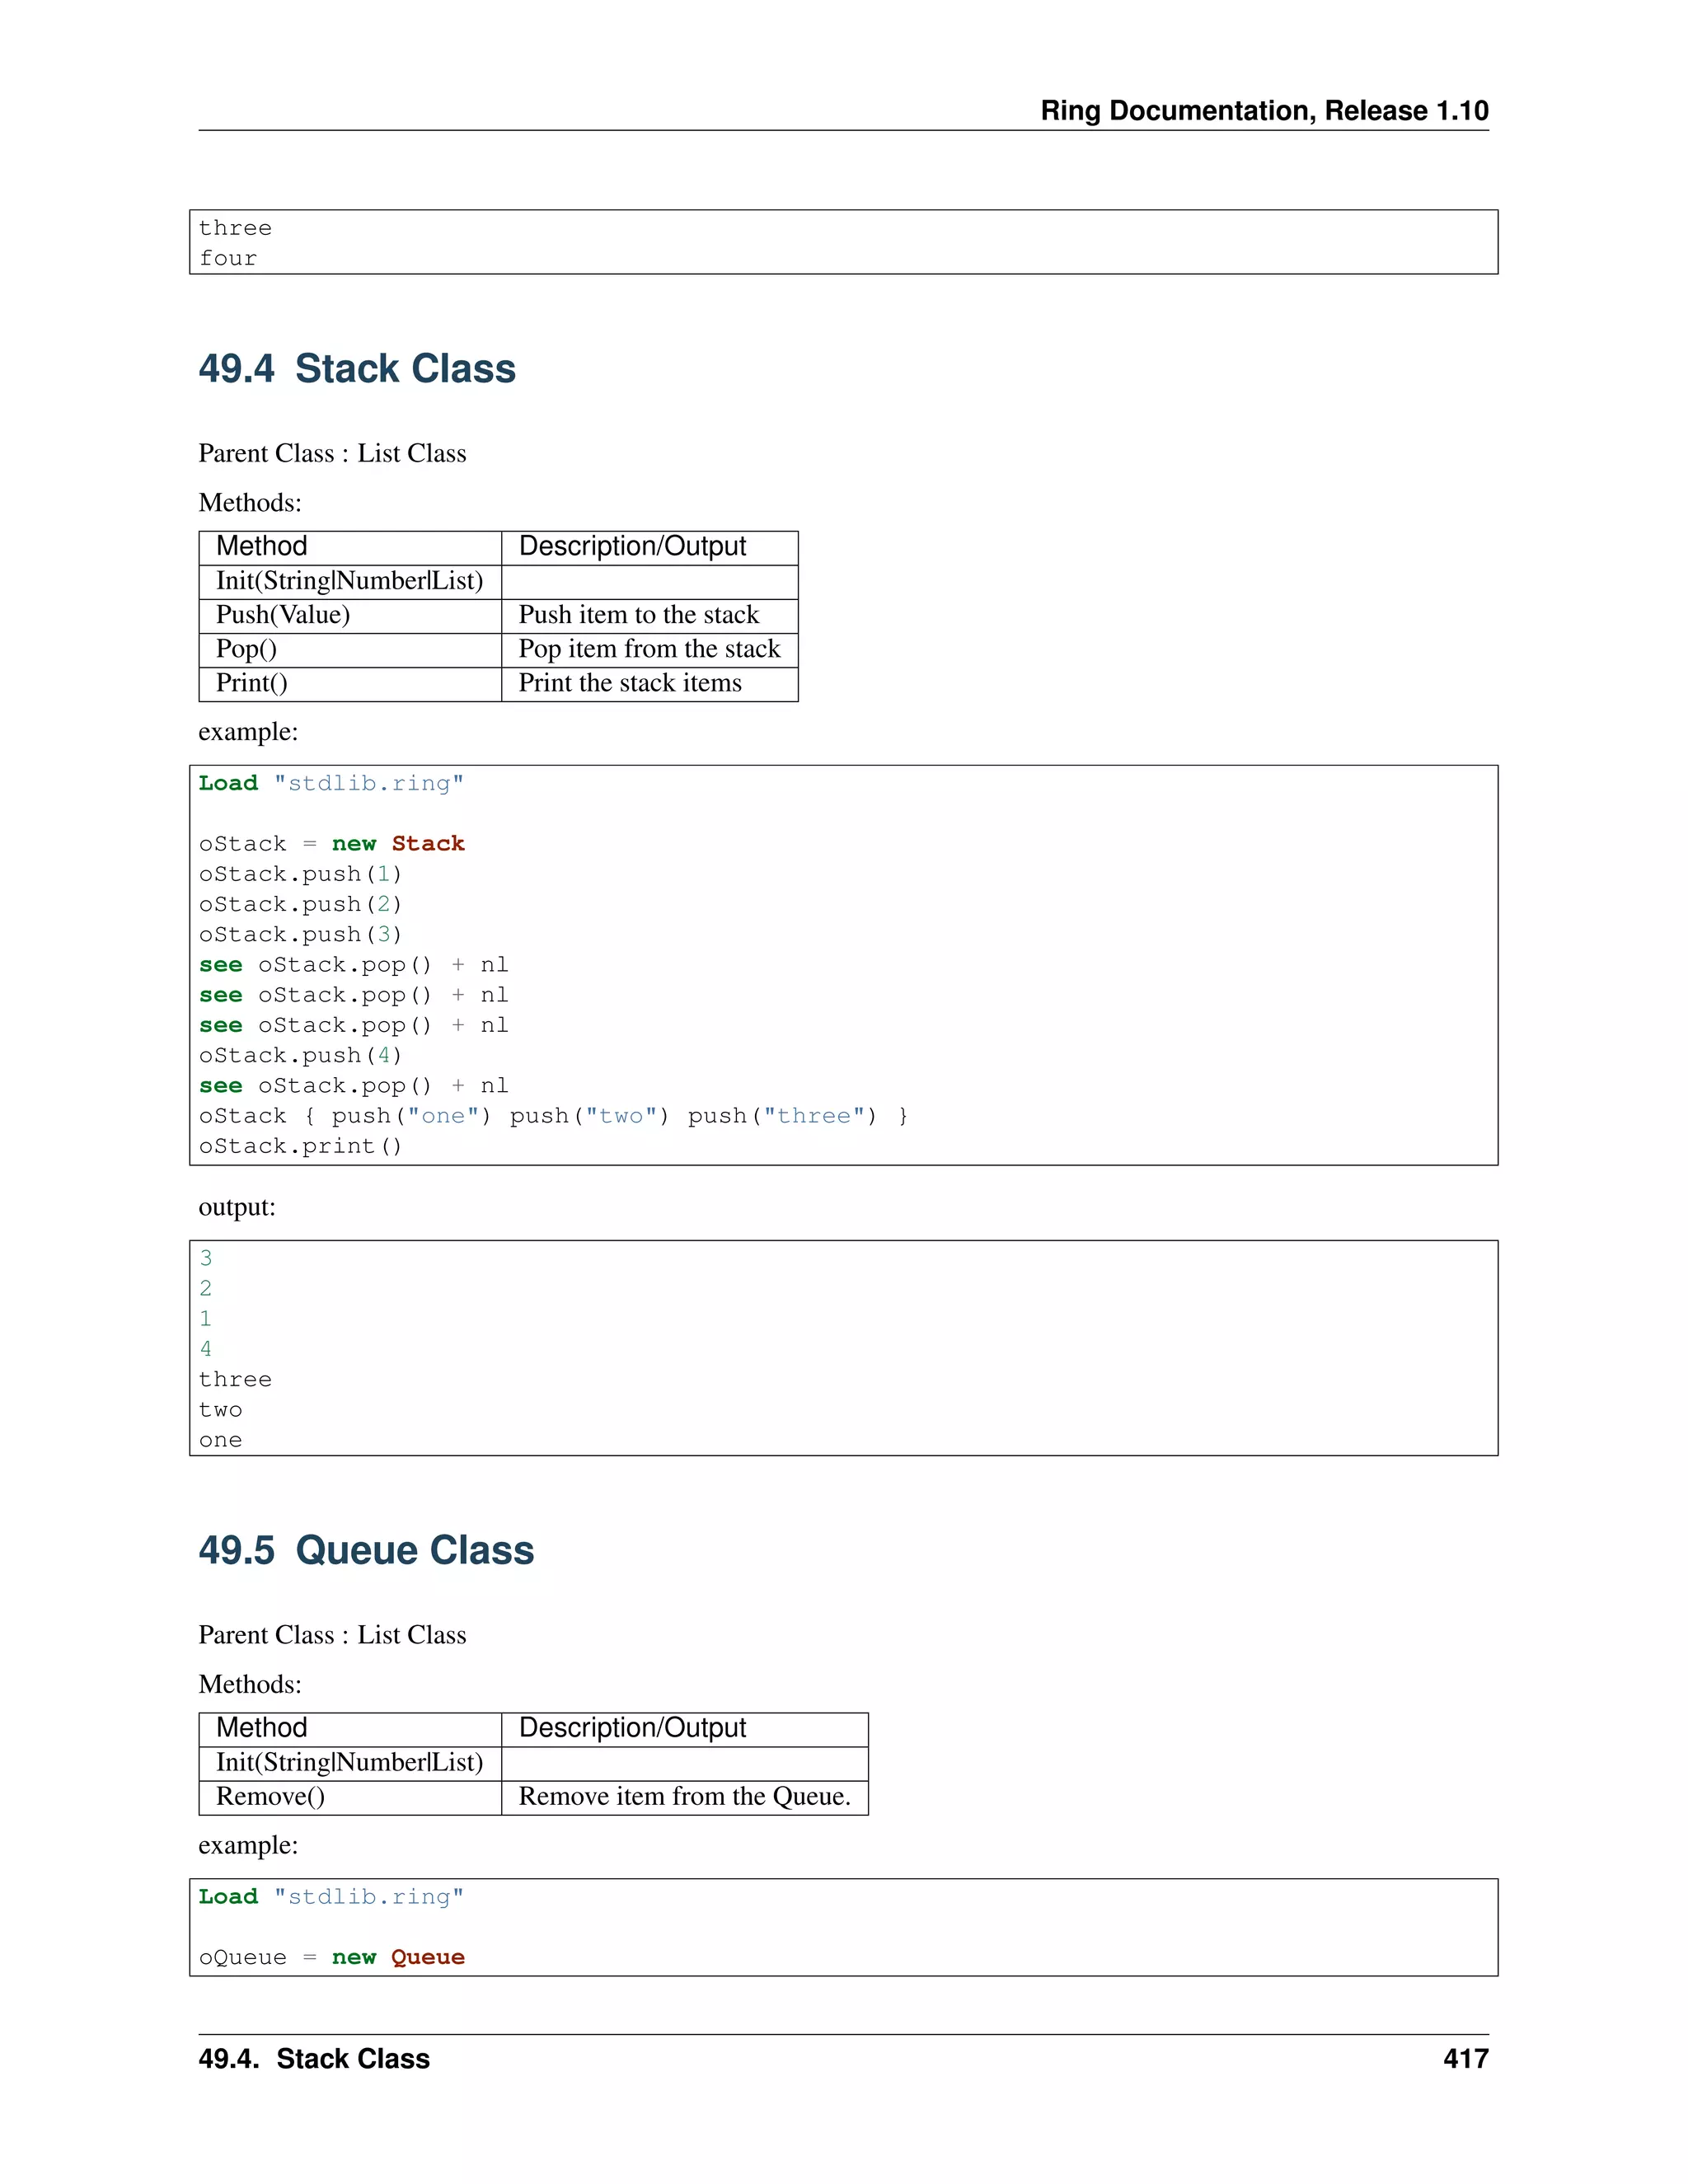The height and width of the screenshot is (2184, 1688).
Task: Select the '49.4 Stack Class' heading
Action: (357, 368)
